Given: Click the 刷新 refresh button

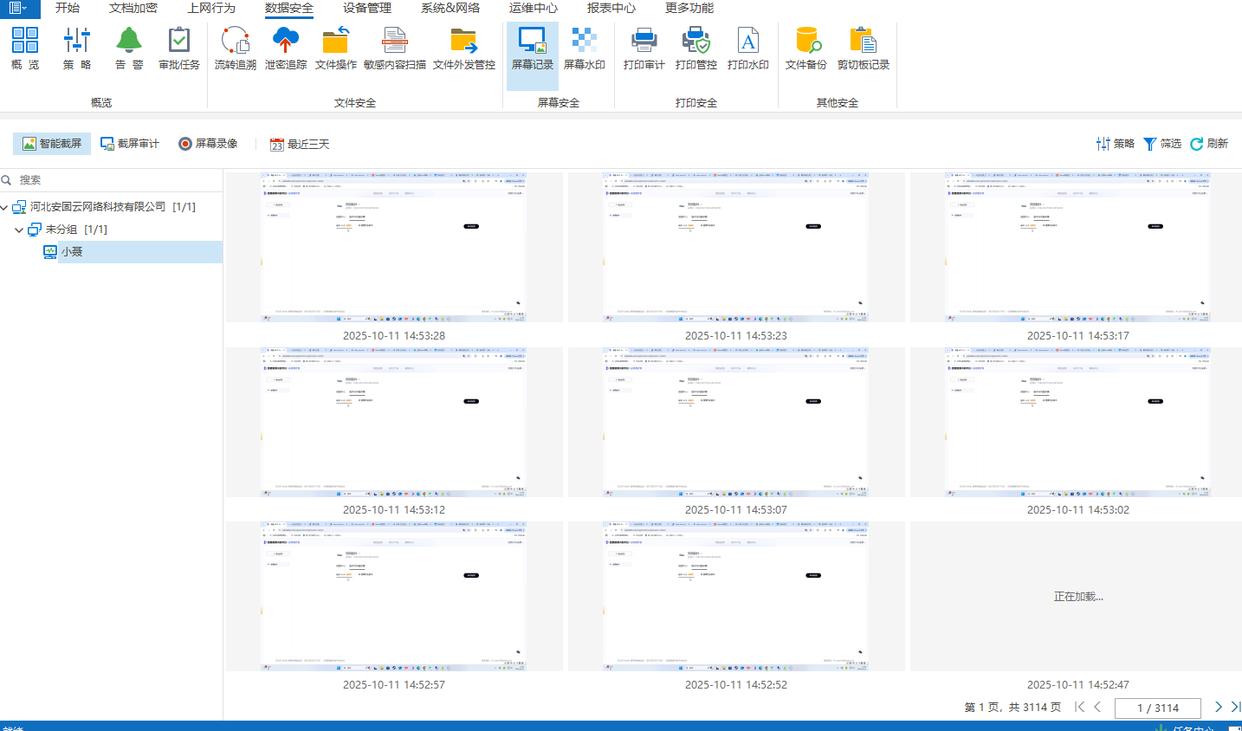Looking at the screenshot, I should tap(1209, 144).
